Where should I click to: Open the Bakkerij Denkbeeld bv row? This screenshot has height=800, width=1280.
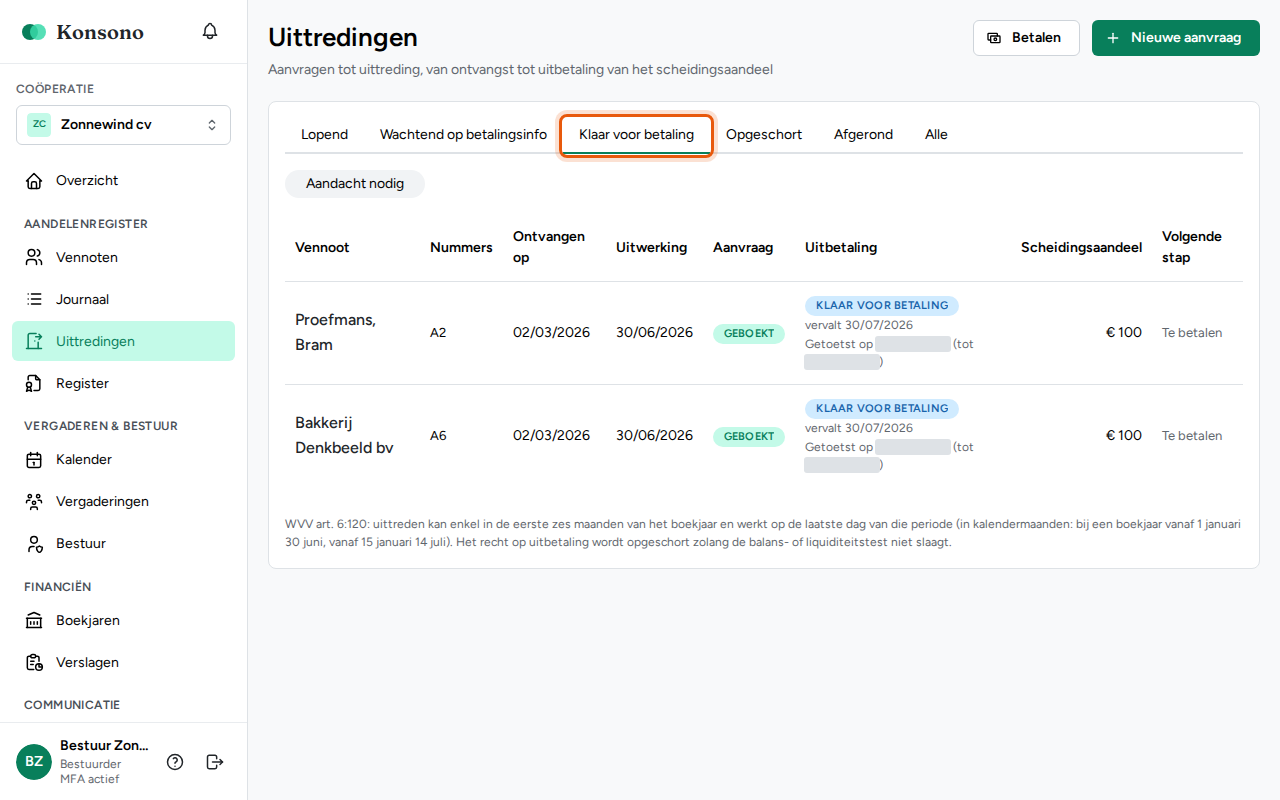pos(764,436)
